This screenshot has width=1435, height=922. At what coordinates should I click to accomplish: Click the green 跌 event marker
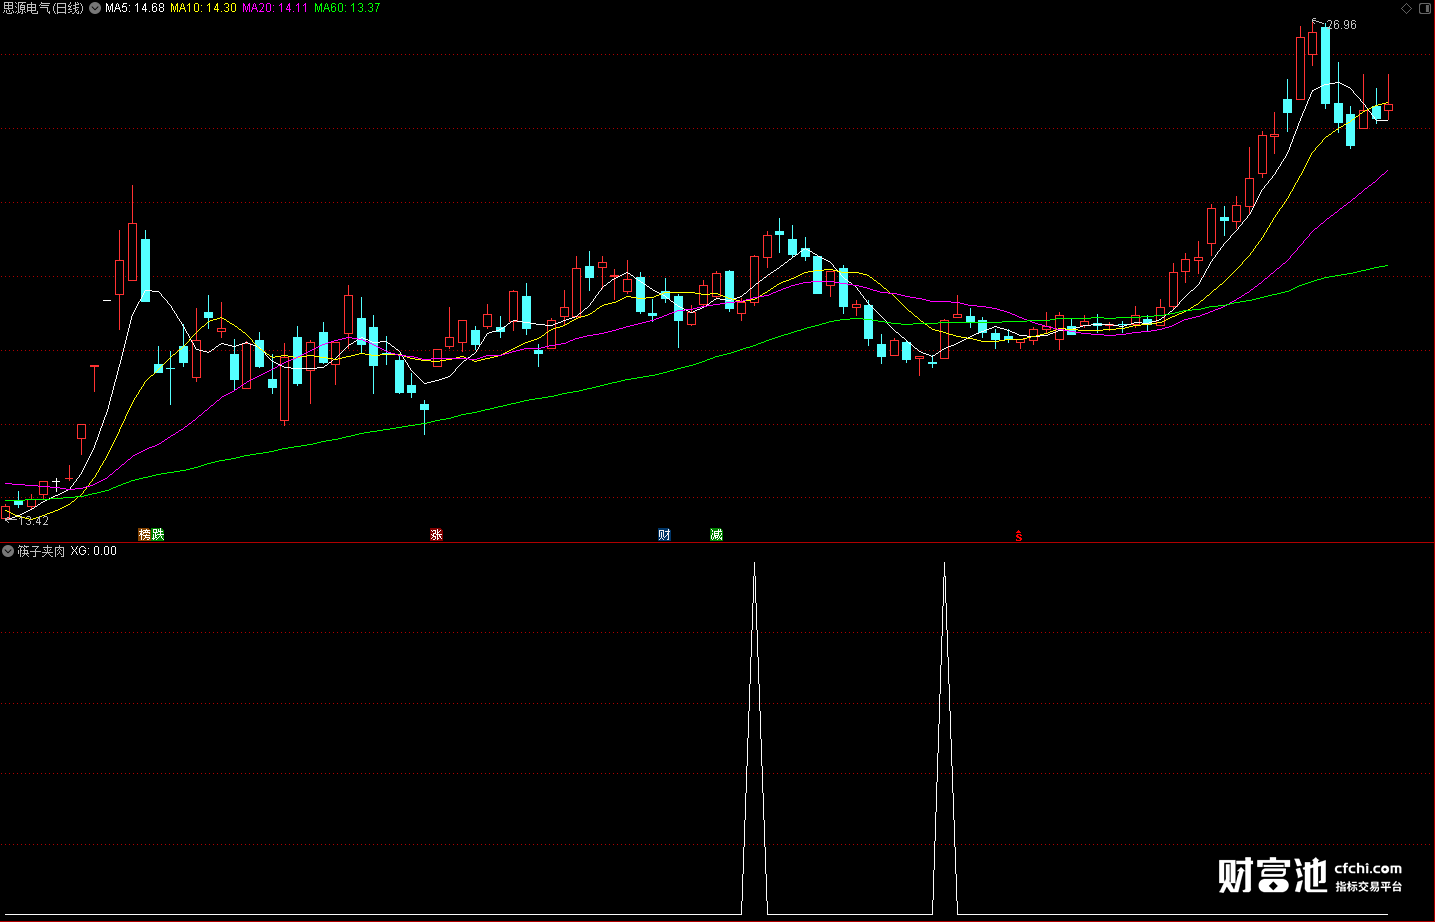158,535
